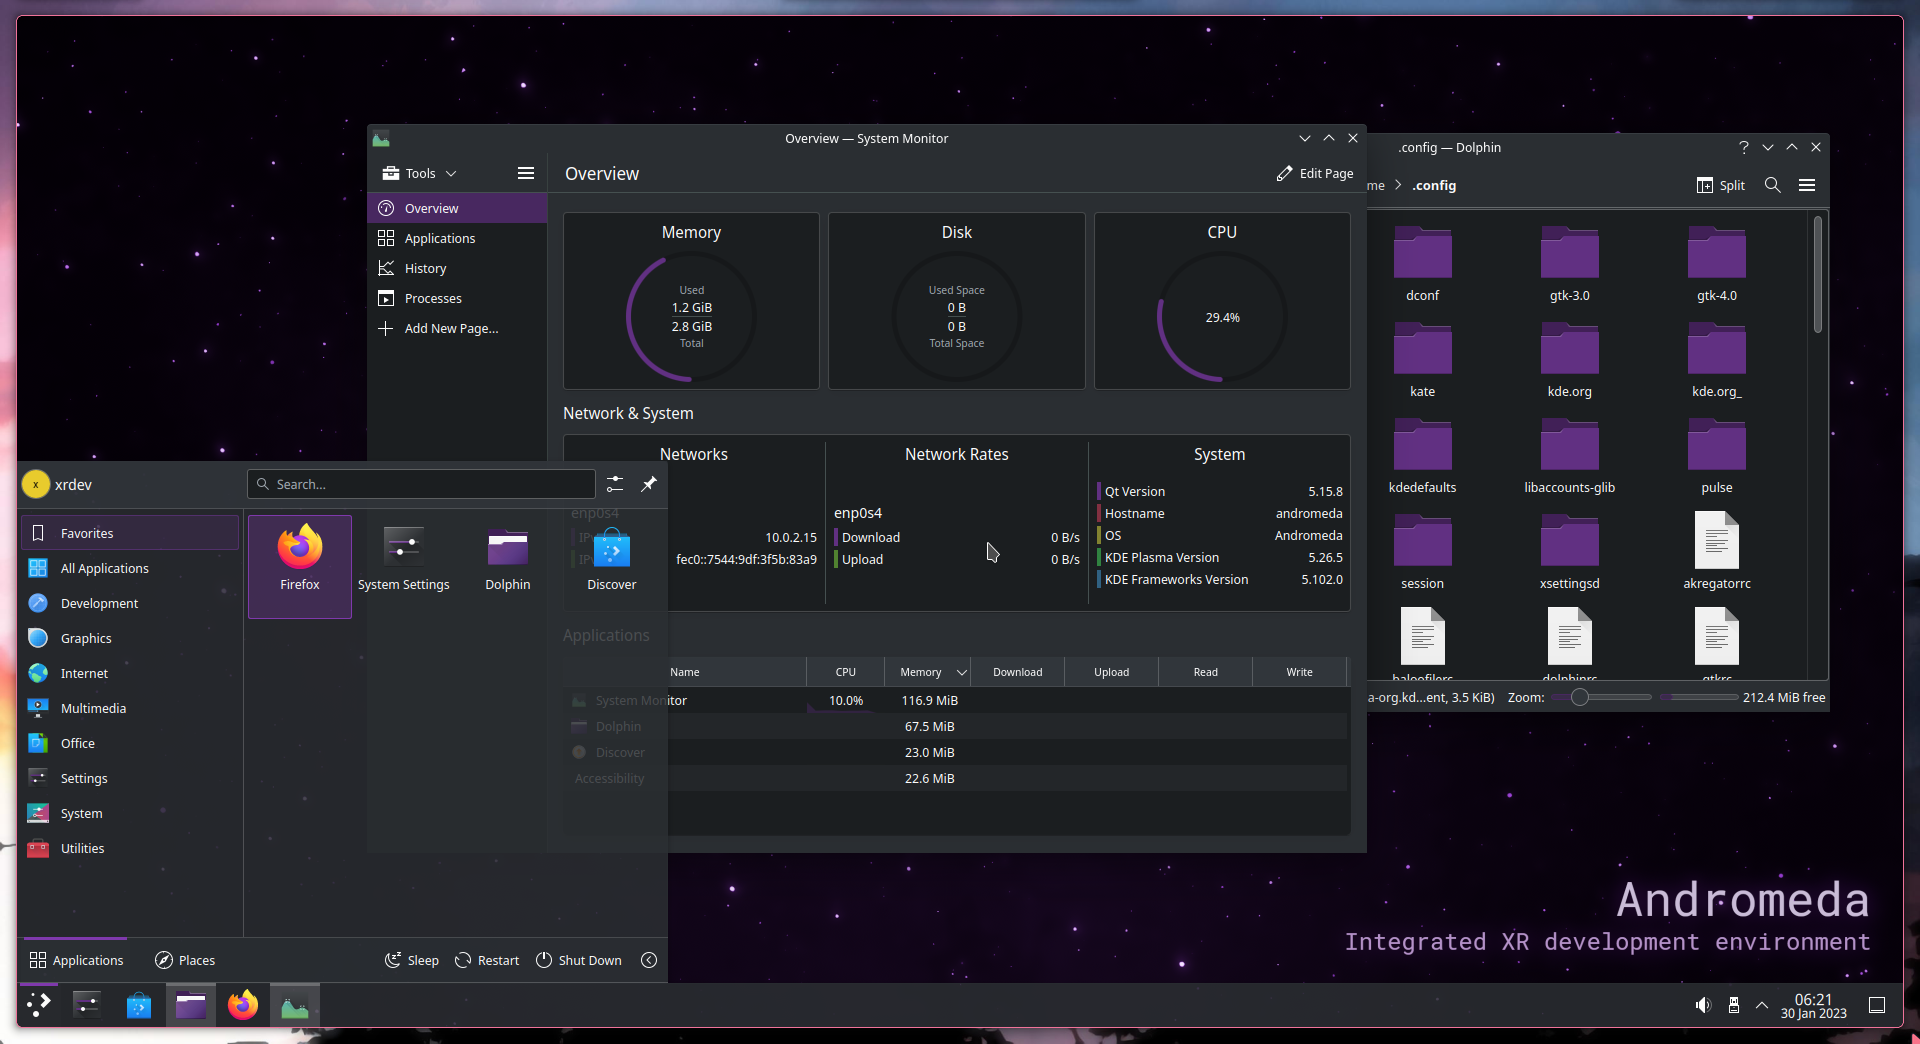
Task: Open Discover from the taskbar
Action: coord(139,1005)
